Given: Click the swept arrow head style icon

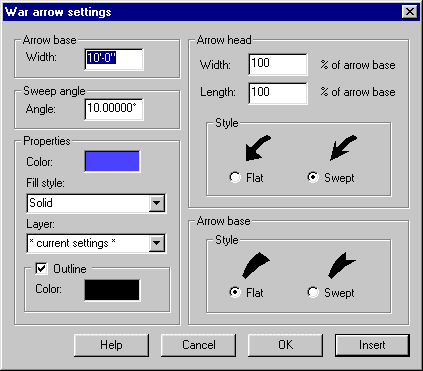Looking at the screenshot, I should (343, 148).
